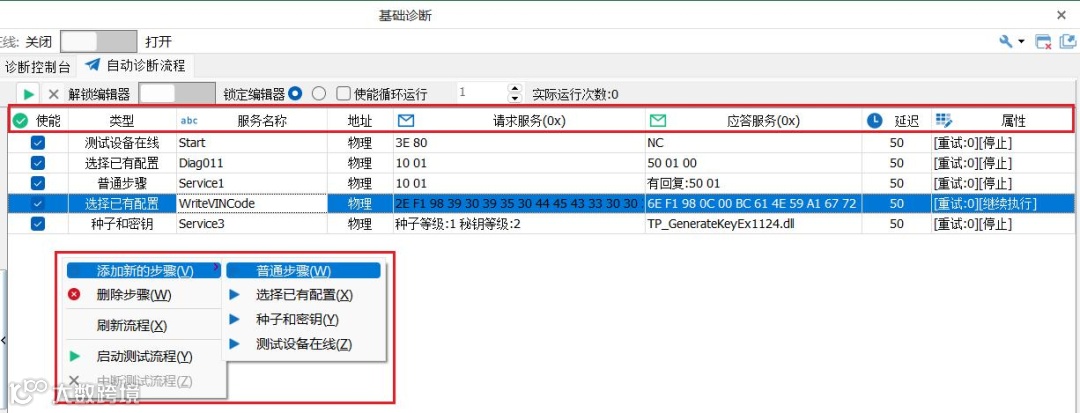Image resolution: width=1080 pixels, height=413 pixels.
Task: Click the TP_GenerateKeyEx1124.dll cell
Action: 754,224
